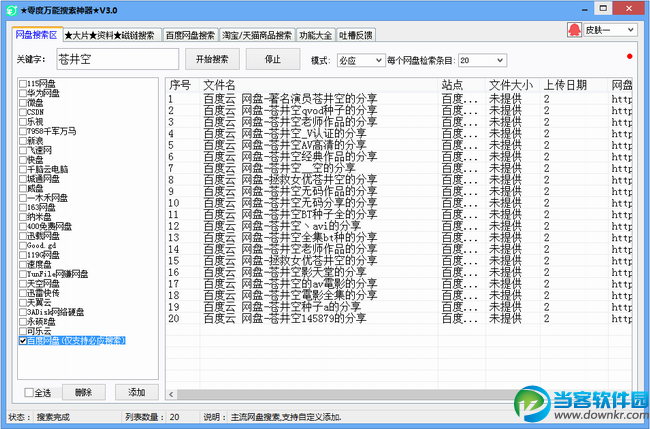Click the 上传日期 column header
Screen dimensions: 650x429
pyautogui.click(x=574, y=85)
